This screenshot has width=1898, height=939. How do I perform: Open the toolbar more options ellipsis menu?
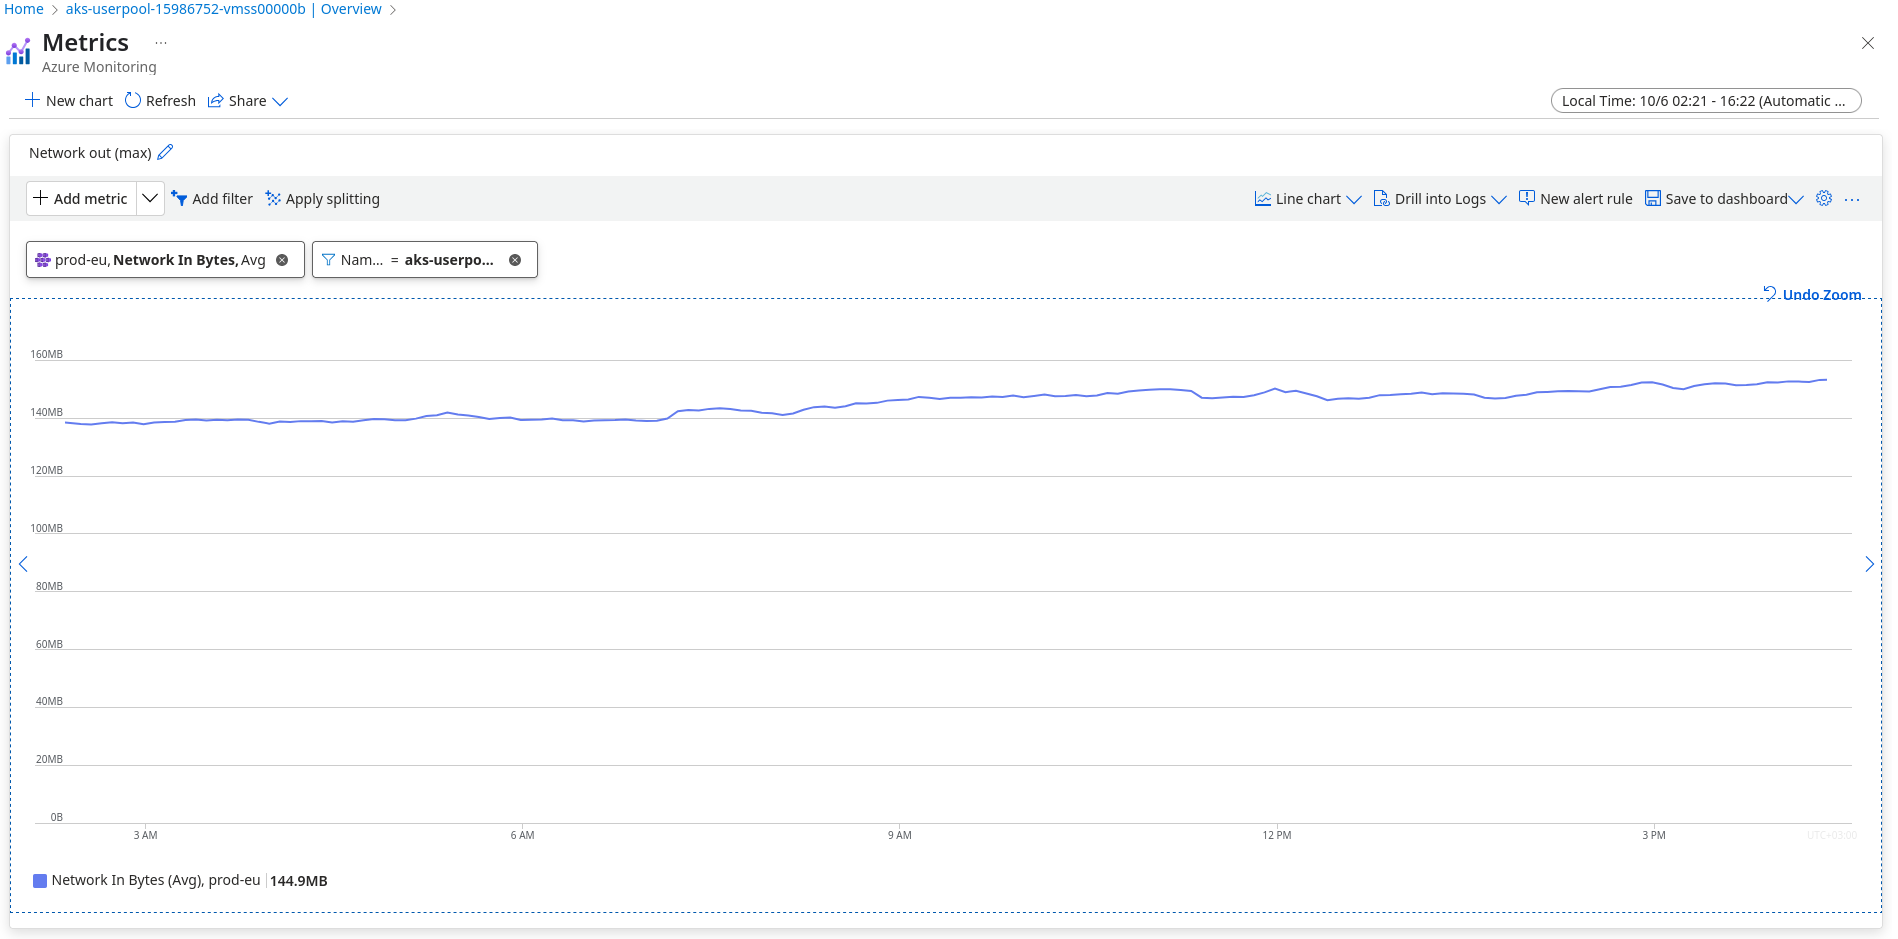point(1853,199)
